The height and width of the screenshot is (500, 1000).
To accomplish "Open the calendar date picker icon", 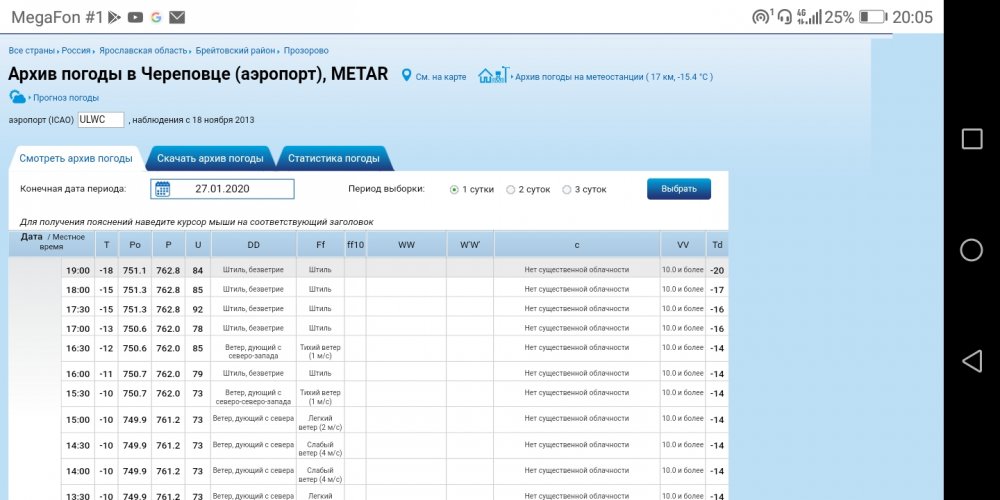I will coord(163,189).
